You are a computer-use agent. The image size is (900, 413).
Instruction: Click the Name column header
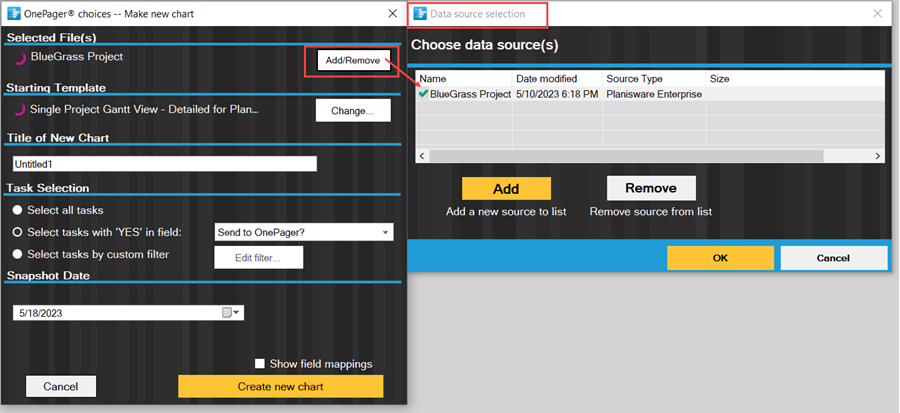(464, 79)
